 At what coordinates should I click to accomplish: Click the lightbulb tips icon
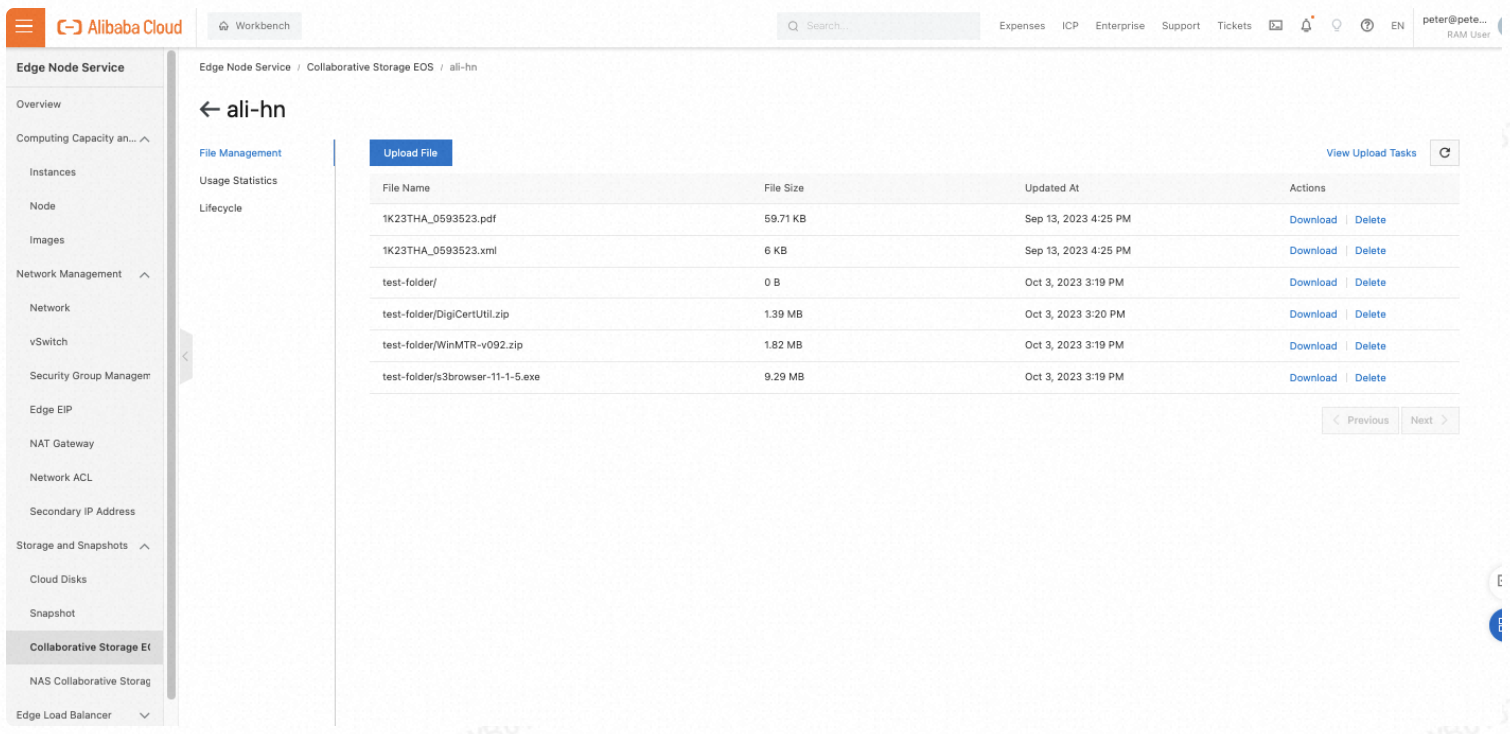[1337, 26]
